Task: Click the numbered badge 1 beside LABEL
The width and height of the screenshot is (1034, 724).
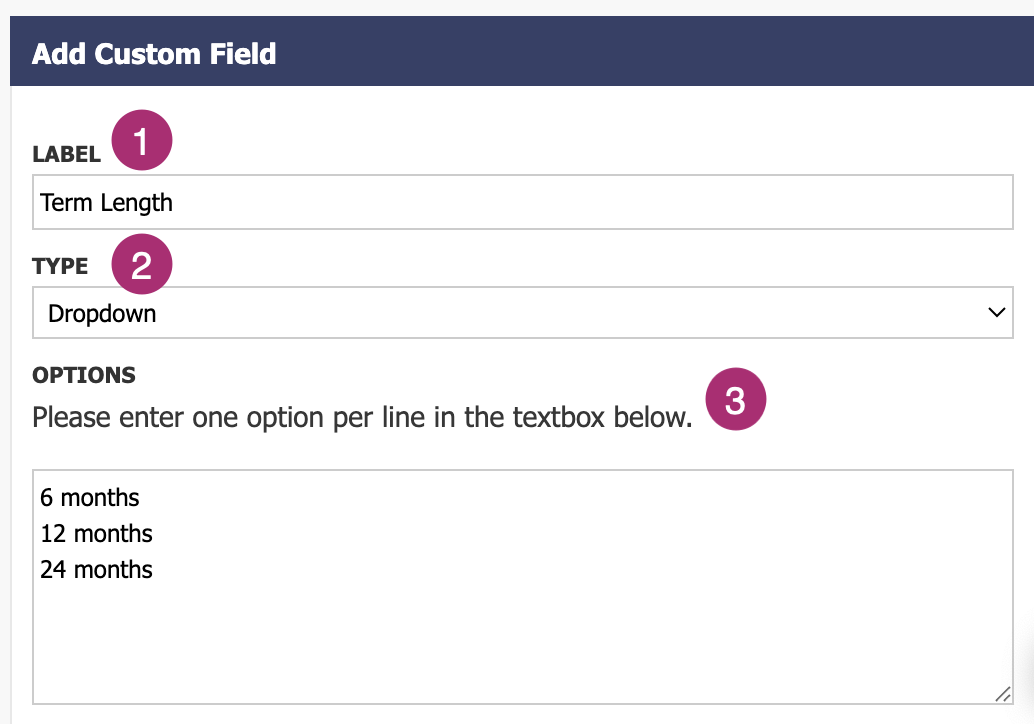Action: coord(141,139)
